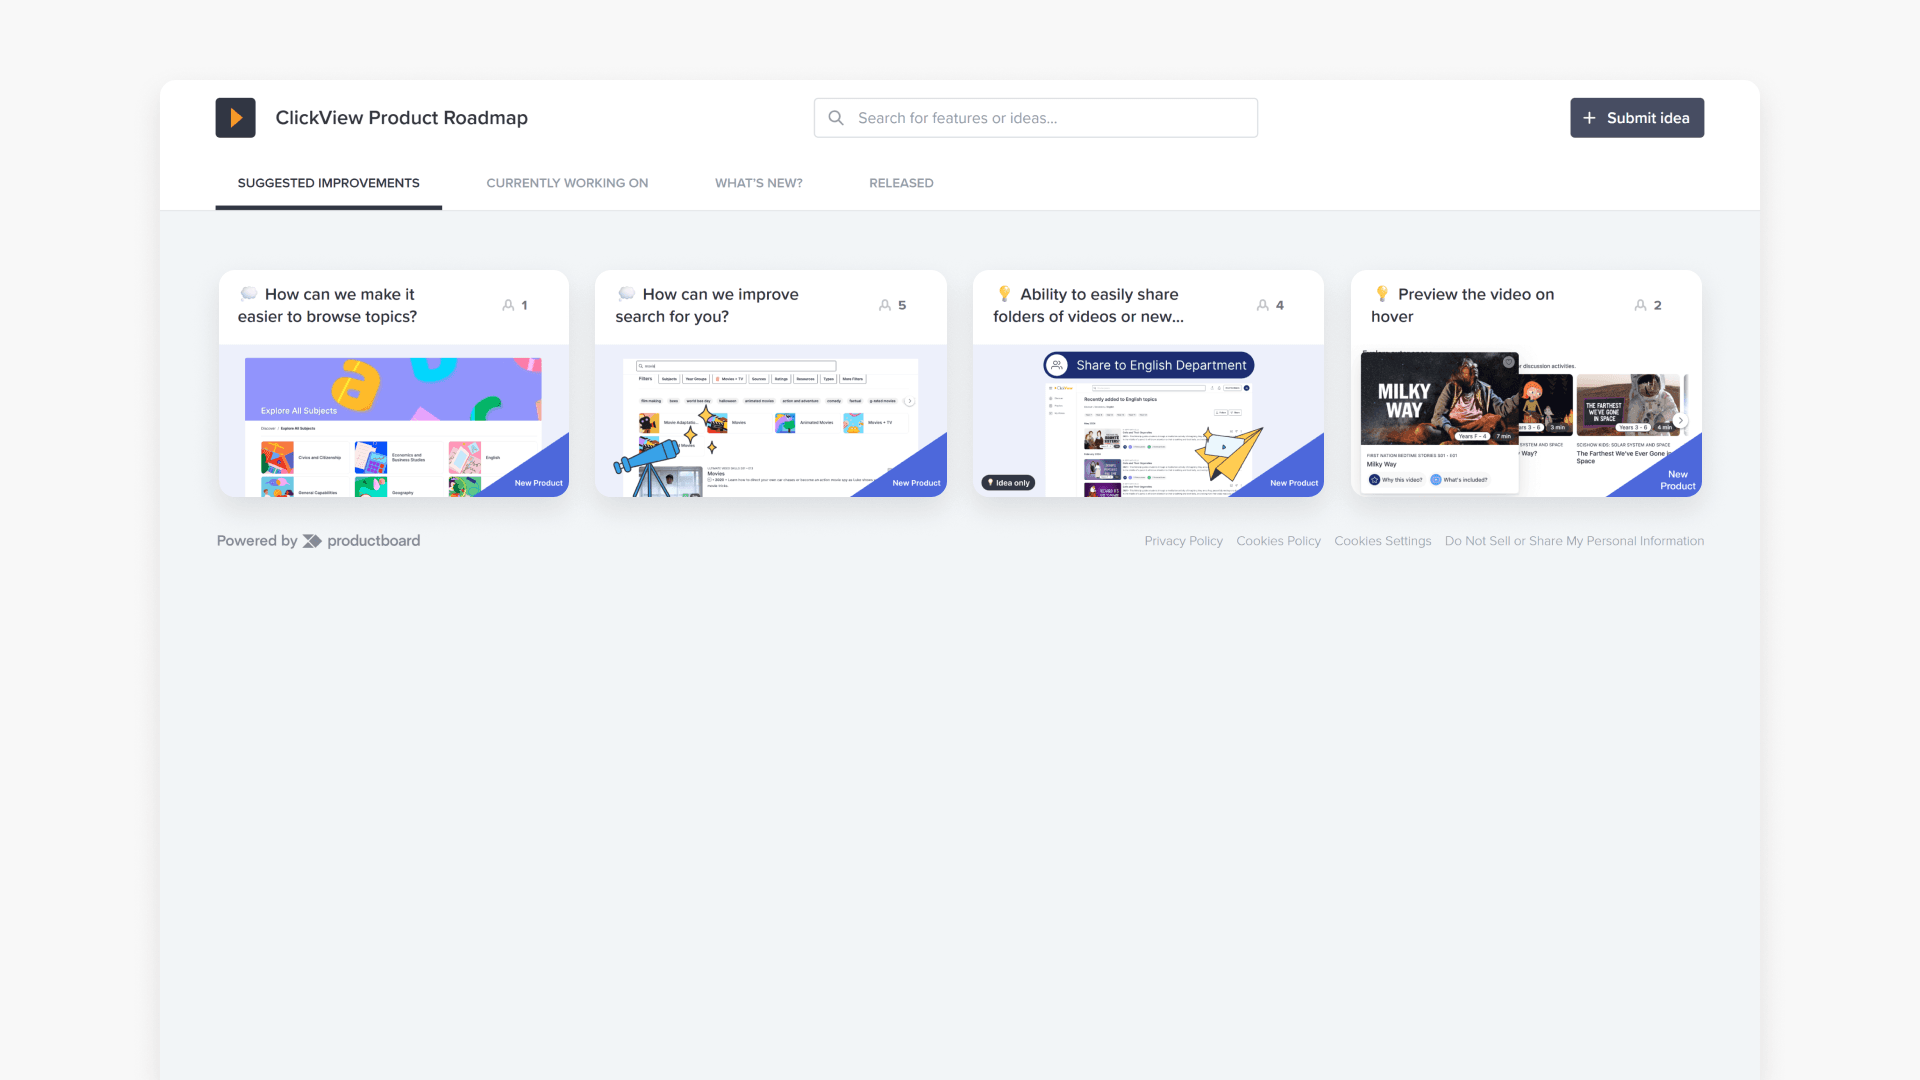Open the What's New? tab
This screenshot has height=1080, width=1920.
[x=758, y=183]
